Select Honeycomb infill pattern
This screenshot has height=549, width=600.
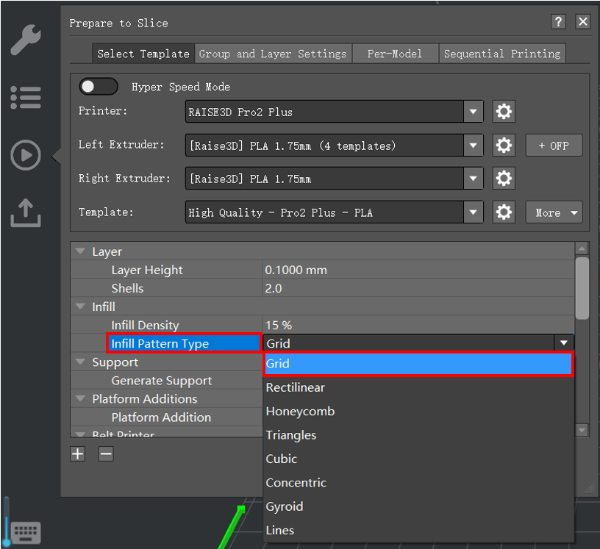(x=300, y=411)
